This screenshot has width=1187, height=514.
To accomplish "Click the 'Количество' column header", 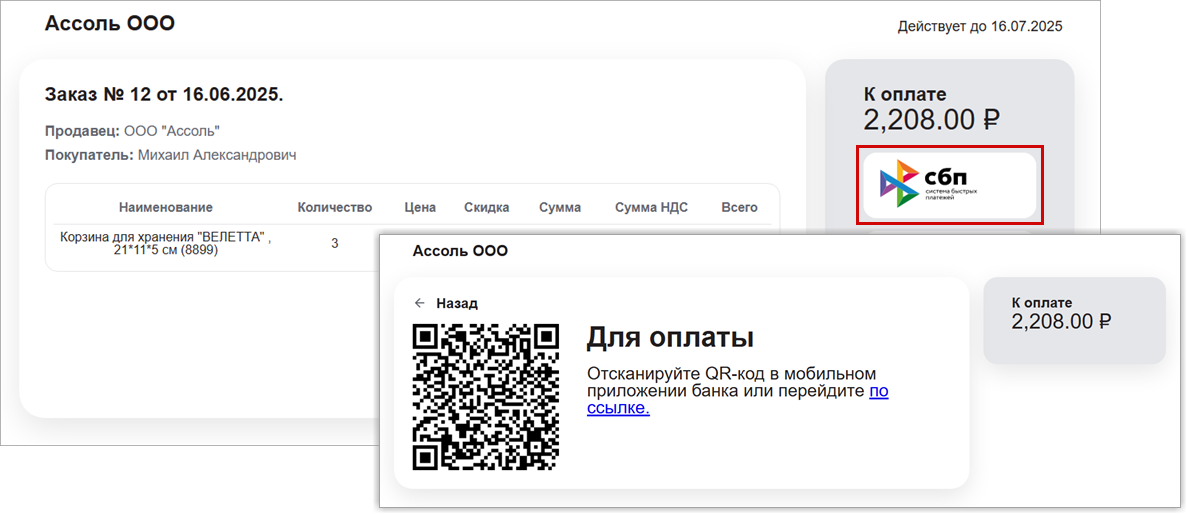I will (x=335, y=207).
